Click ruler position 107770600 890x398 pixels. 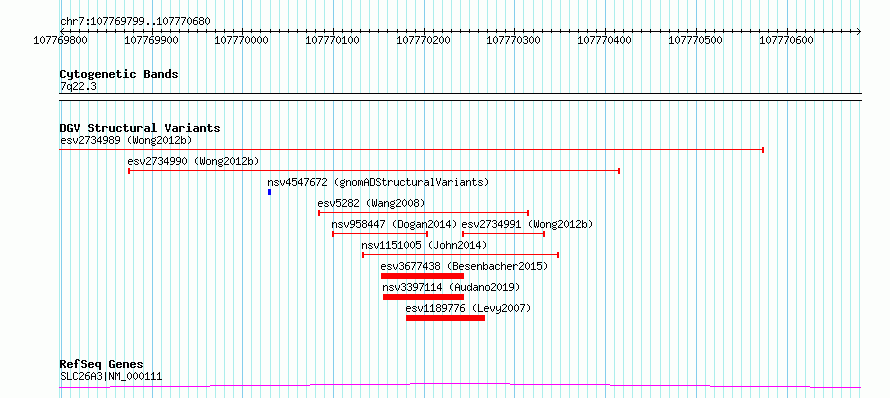click(x=787, y=40)
